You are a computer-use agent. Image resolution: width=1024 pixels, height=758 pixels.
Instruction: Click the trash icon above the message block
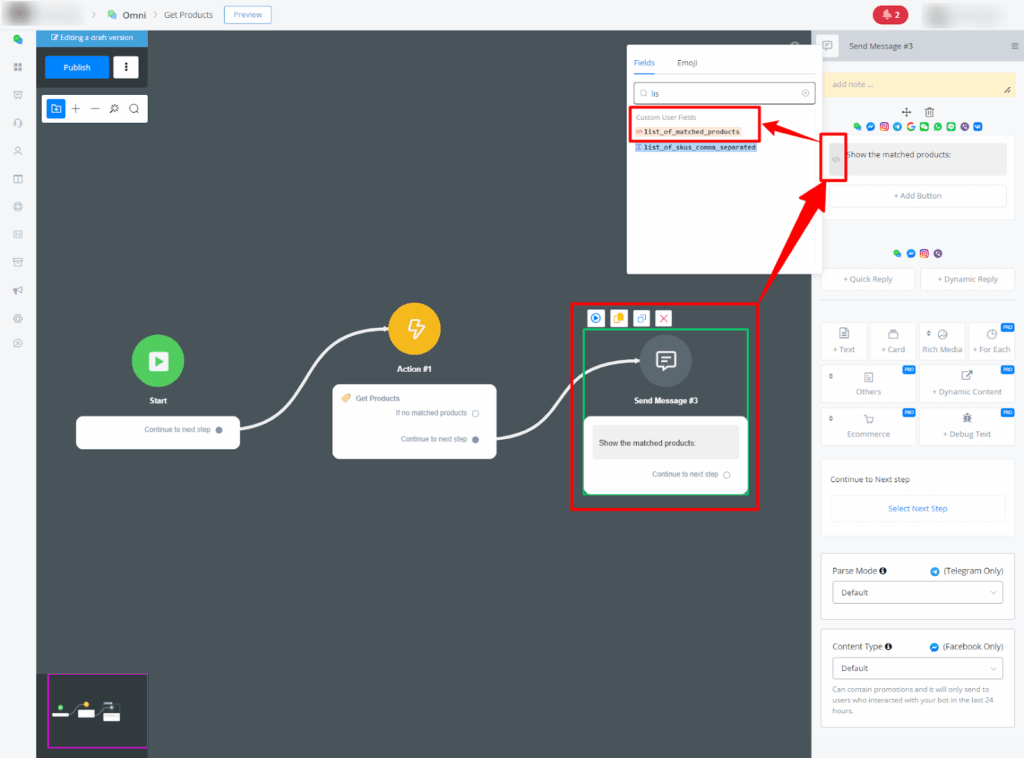click(x=929, y=112)
